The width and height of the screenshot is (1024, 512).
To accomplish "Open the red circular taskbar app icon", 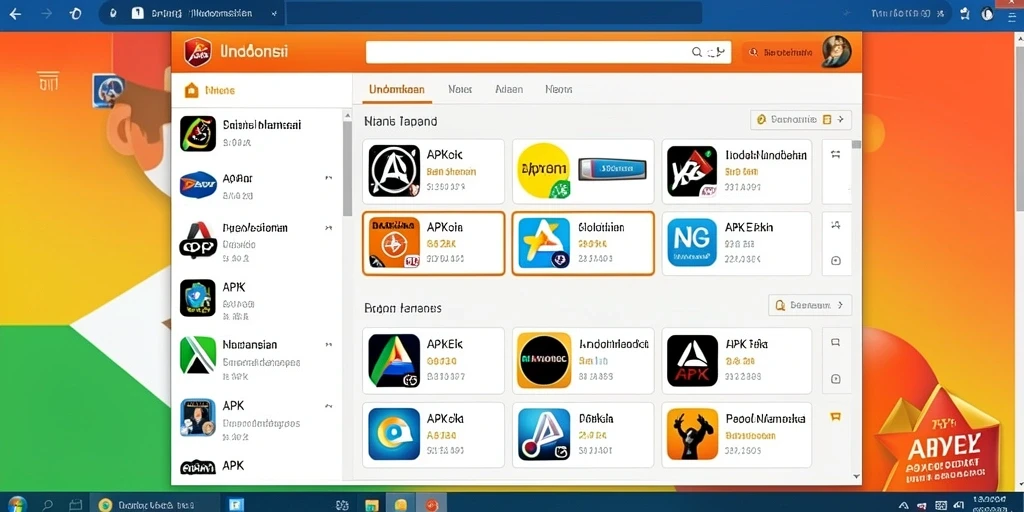I will (431, 505).
